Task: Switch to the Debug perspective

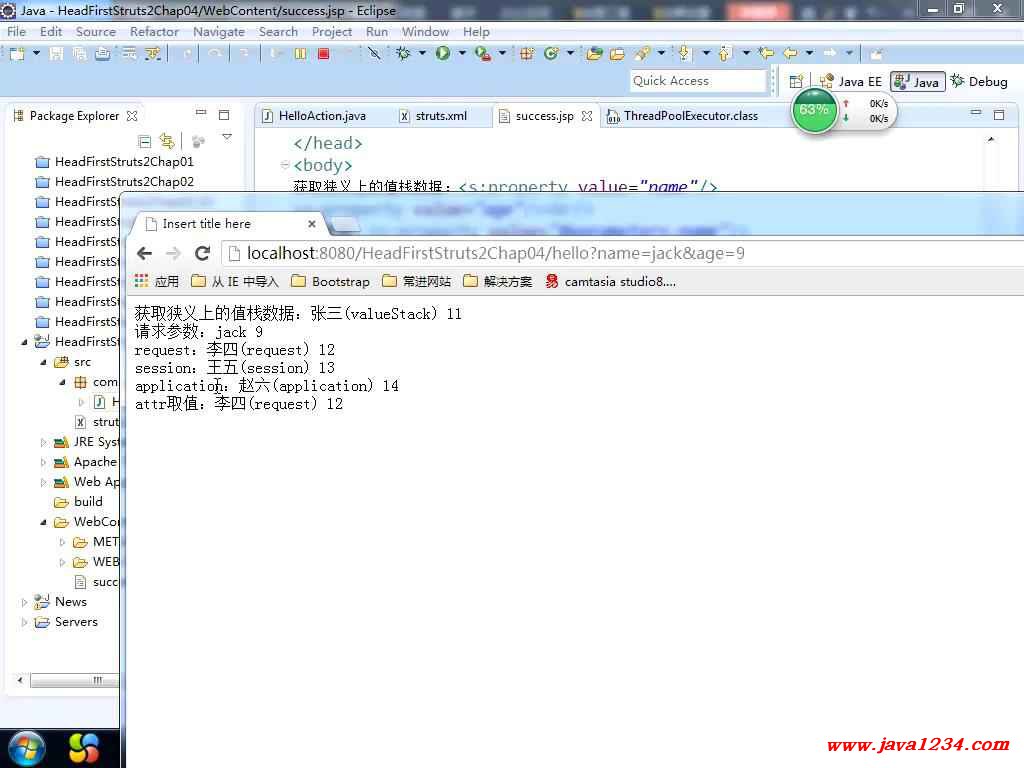Action: click(x=979, y=82)
